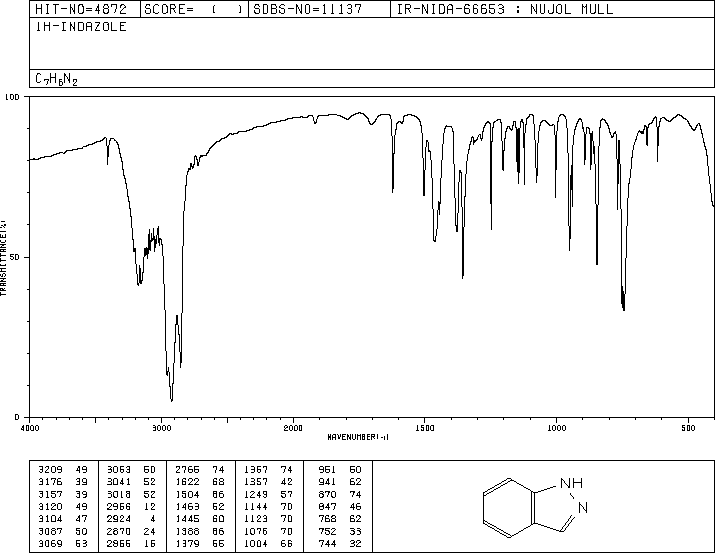The image size is (715, 553).
Task: Click the TRANSMITTANCE vertical axis title
Action: pyautogui.click(x=3, y=258)
